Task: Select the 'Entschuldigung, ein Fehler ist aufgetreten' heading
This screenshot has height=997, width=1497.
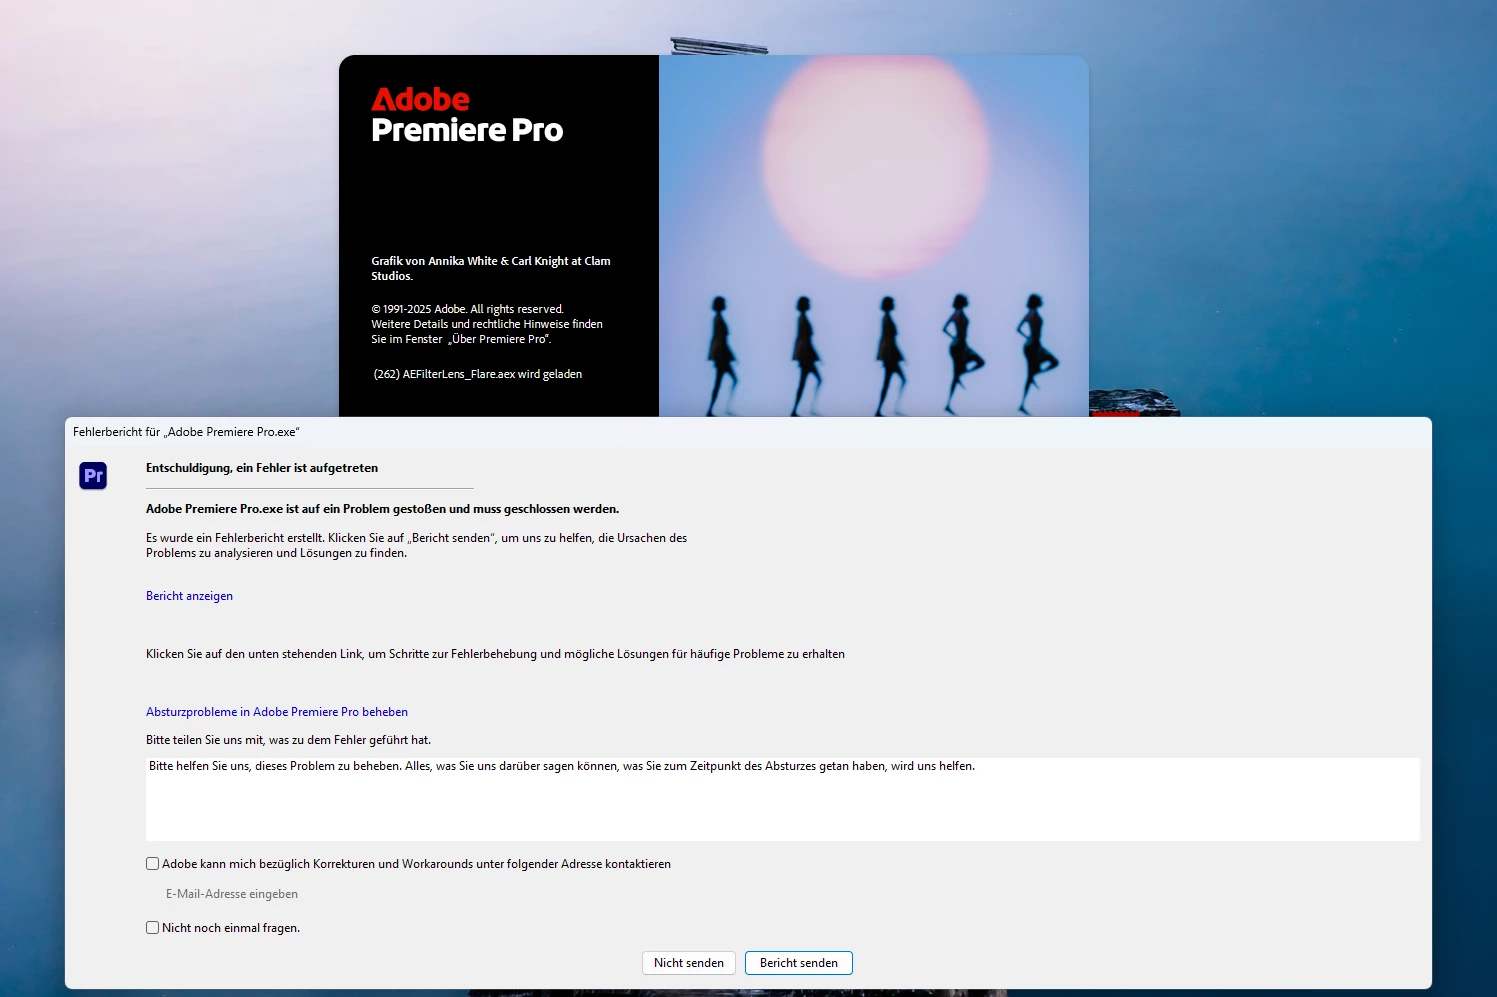Action: (x=262, y=468)
